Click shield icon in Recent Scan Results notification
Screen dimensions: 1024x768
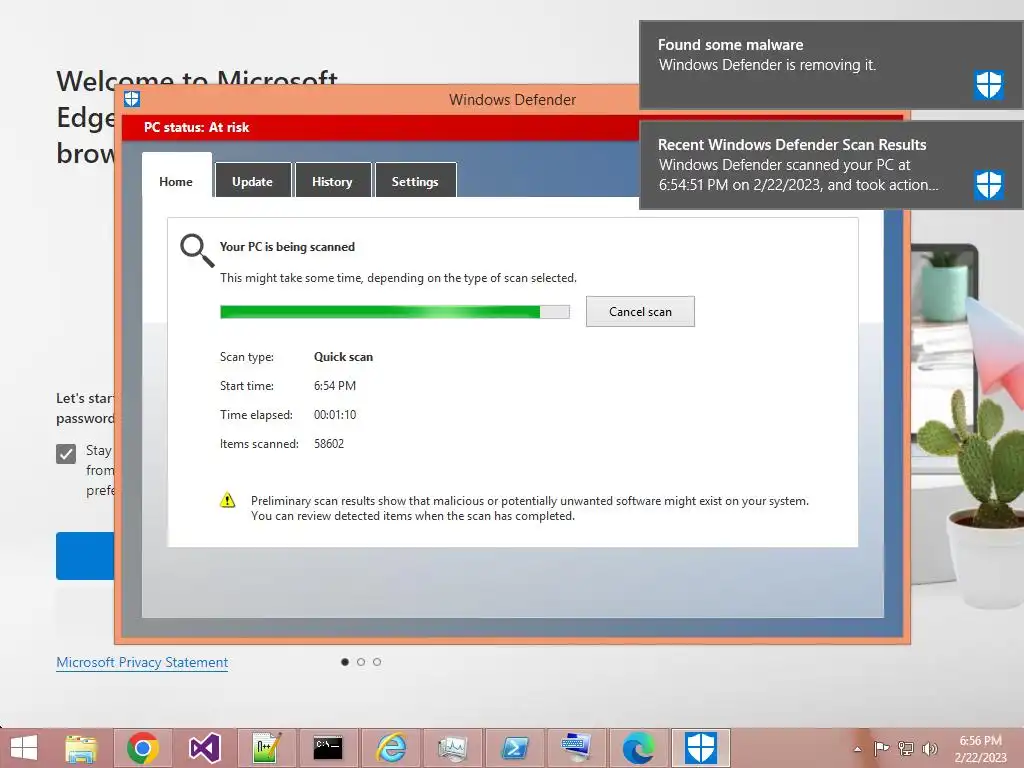coord(989,185)
